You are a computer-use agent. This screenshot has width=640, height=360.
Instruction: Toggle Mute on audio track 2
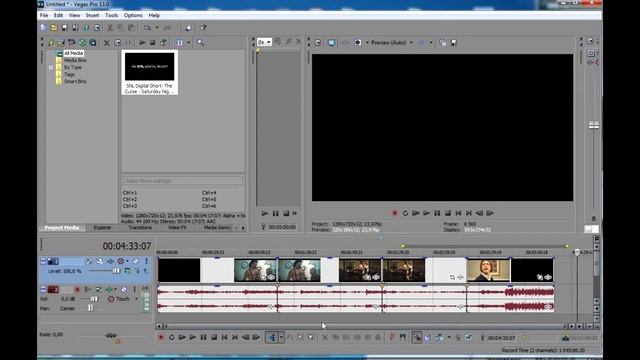124,290
